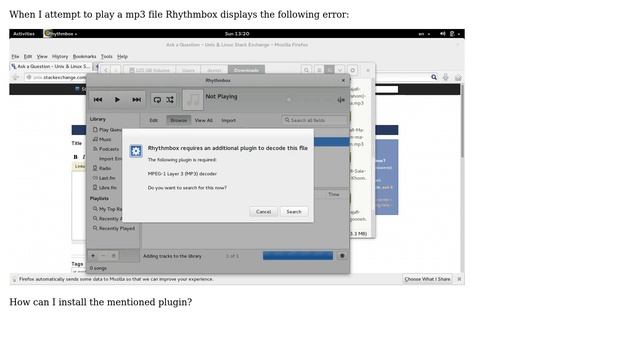Click Cancel in the plugin dialog
Screen dimensions: 640x360
263,212
